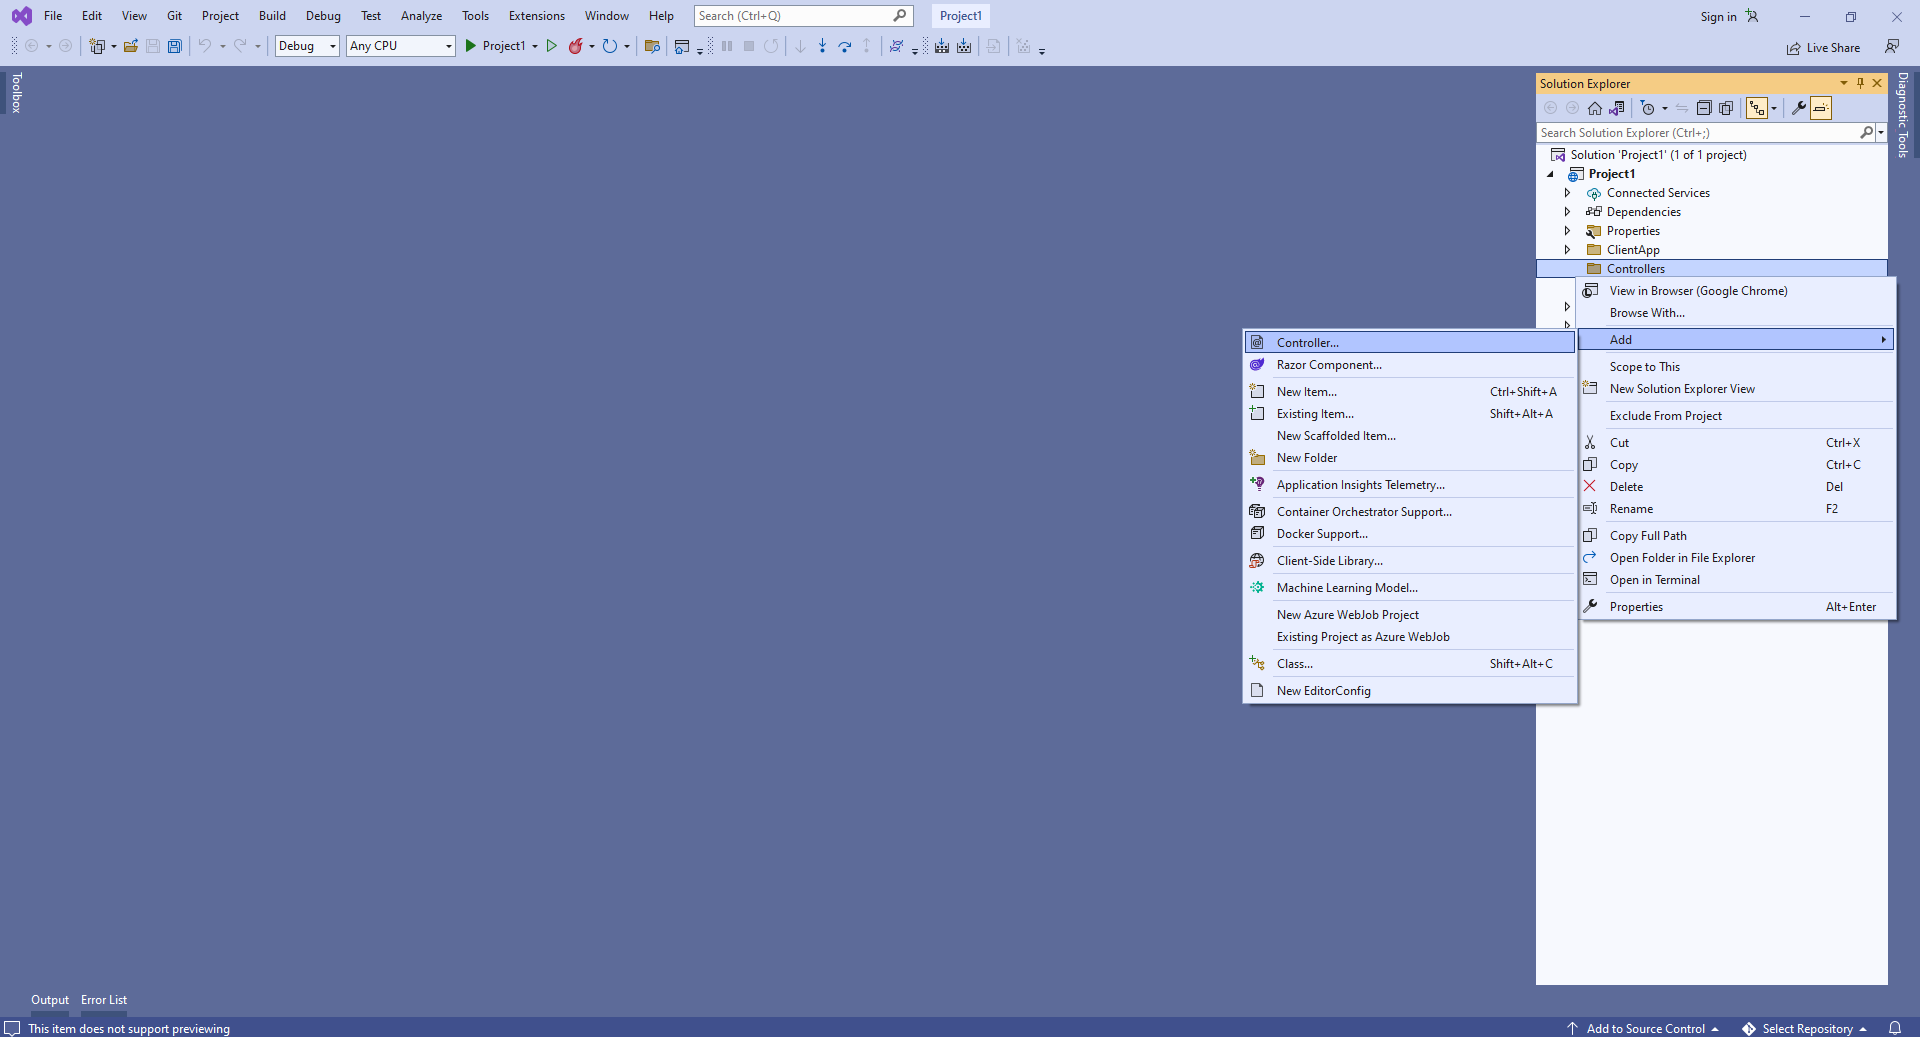Start Without Debugging using the hollow play icon
The height and width of the screenshot is (1037, 1920).
(x=551, y=46)
